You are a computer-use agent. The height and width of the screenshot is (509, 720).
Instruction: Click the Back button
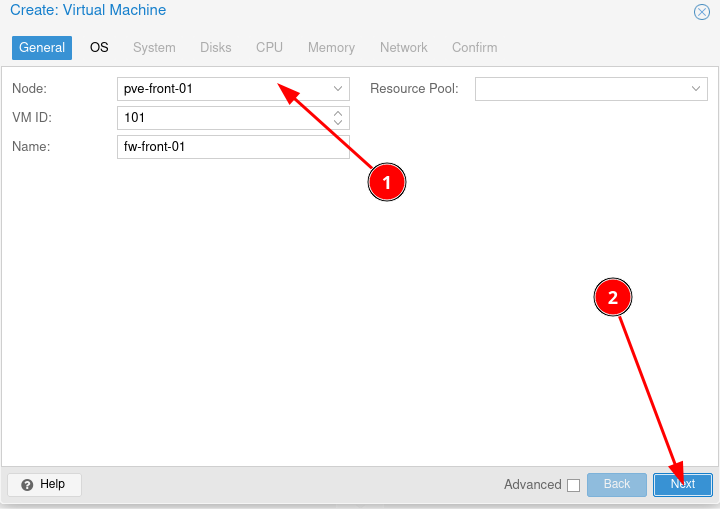[x=617, y=484]
